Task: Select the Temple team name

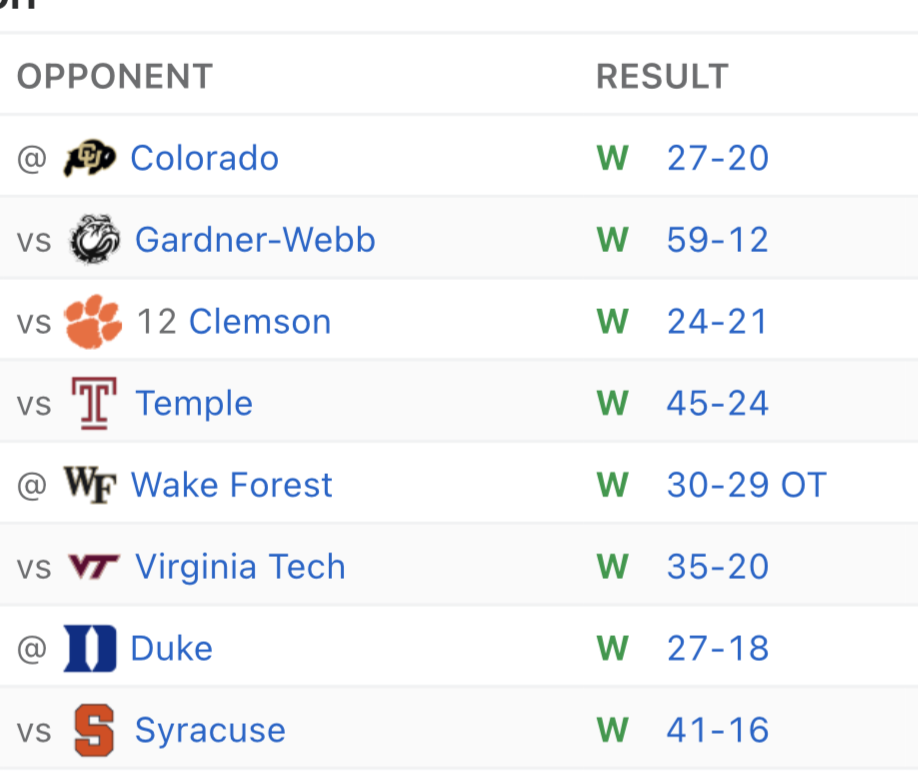Action: click(x=193, y=403)
